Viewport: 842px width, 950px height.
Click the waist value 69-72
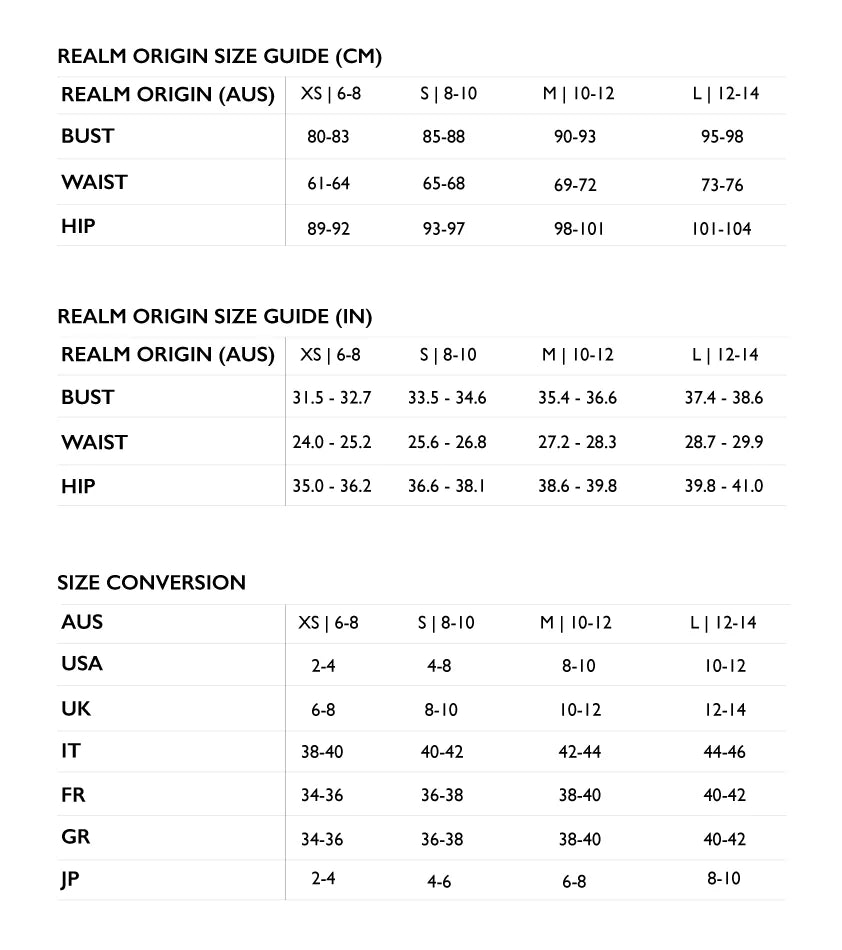click(575, 185)
